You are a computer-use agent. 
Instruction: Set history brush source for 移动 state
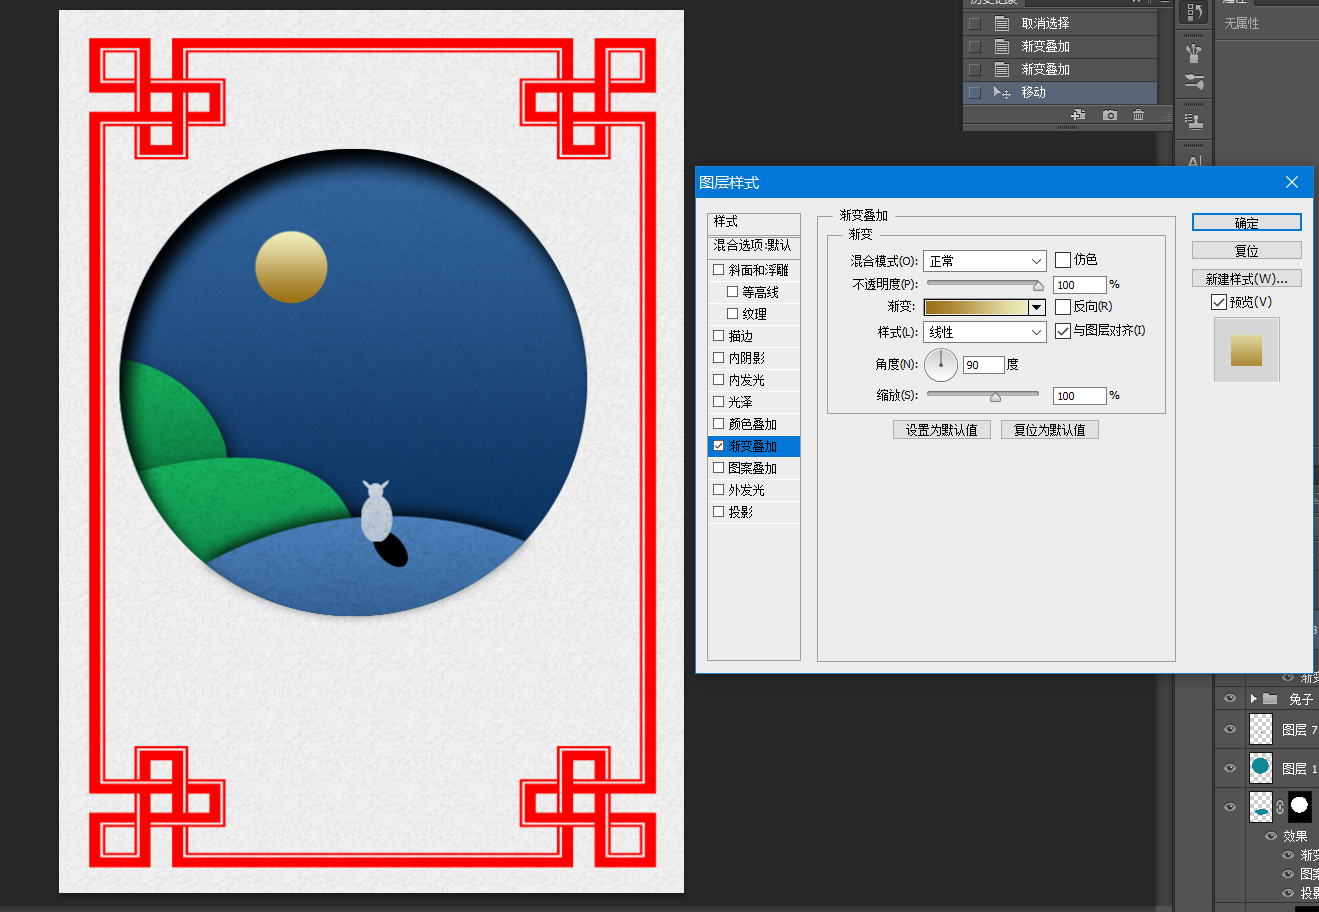coord(975,92)
